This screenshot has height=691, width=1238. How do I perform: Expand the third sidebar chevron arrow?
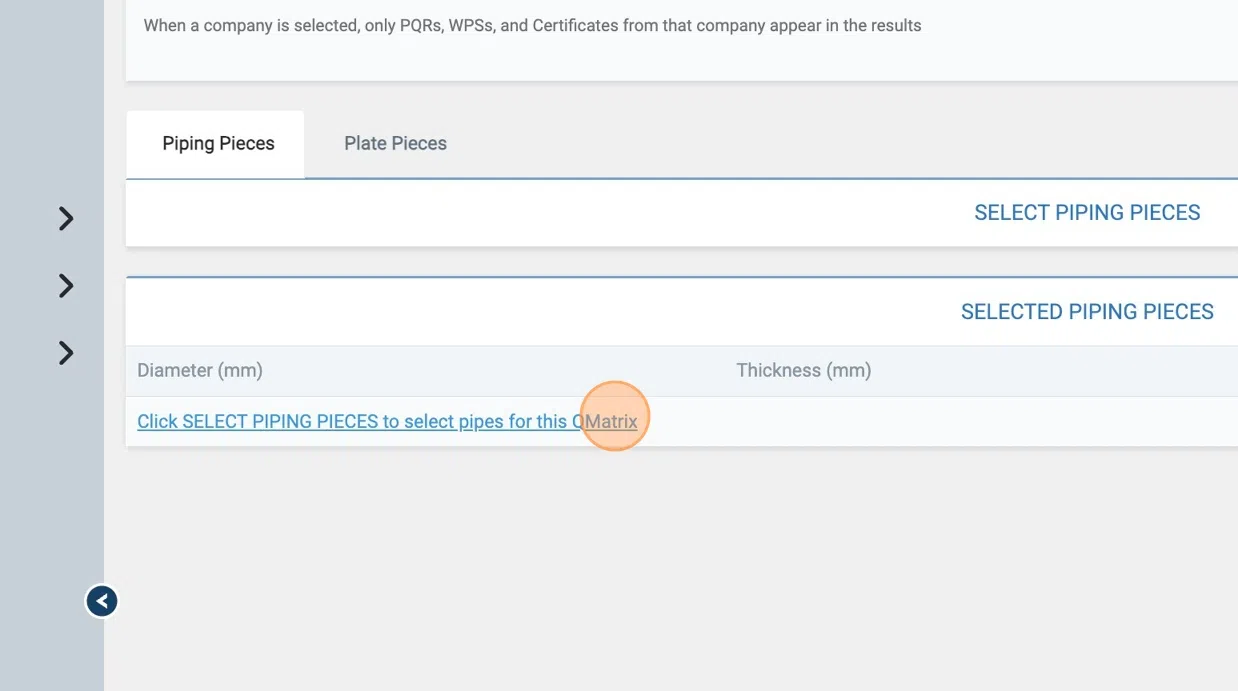tap(66, 353)
